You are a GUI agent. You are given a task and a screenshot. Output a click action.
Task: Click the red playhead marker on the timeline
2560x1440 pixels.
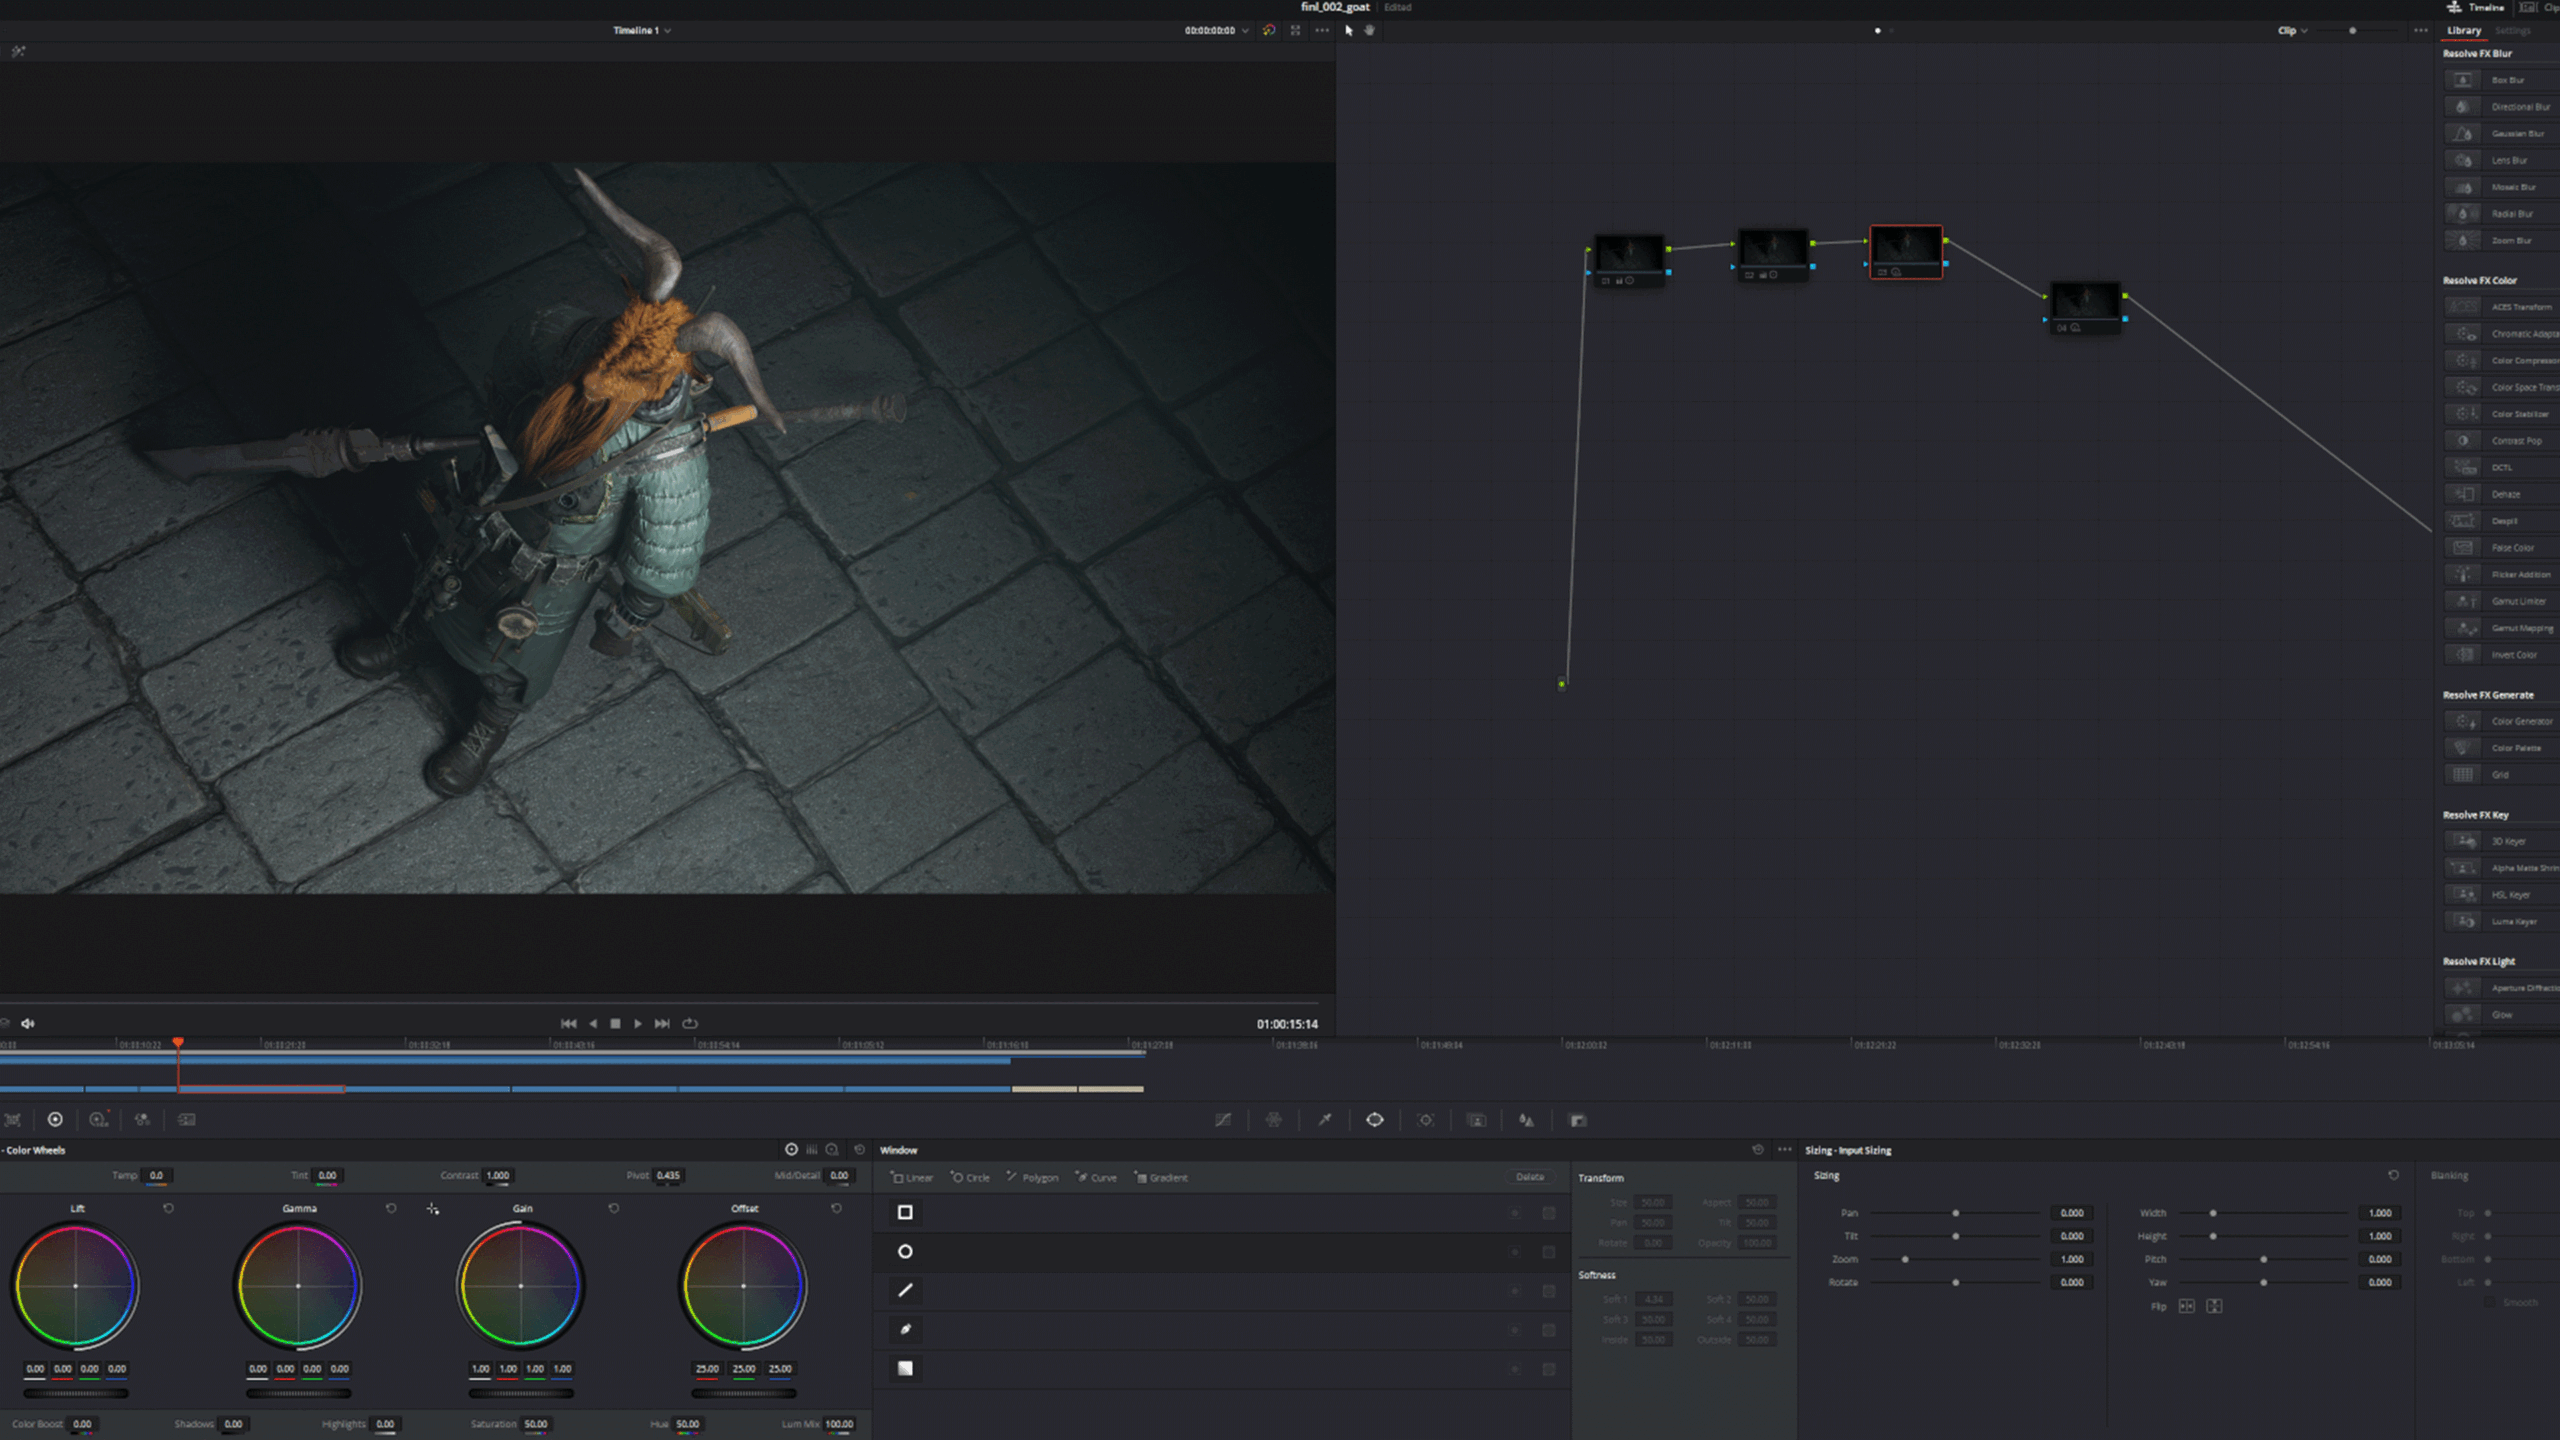point(178,1042)
